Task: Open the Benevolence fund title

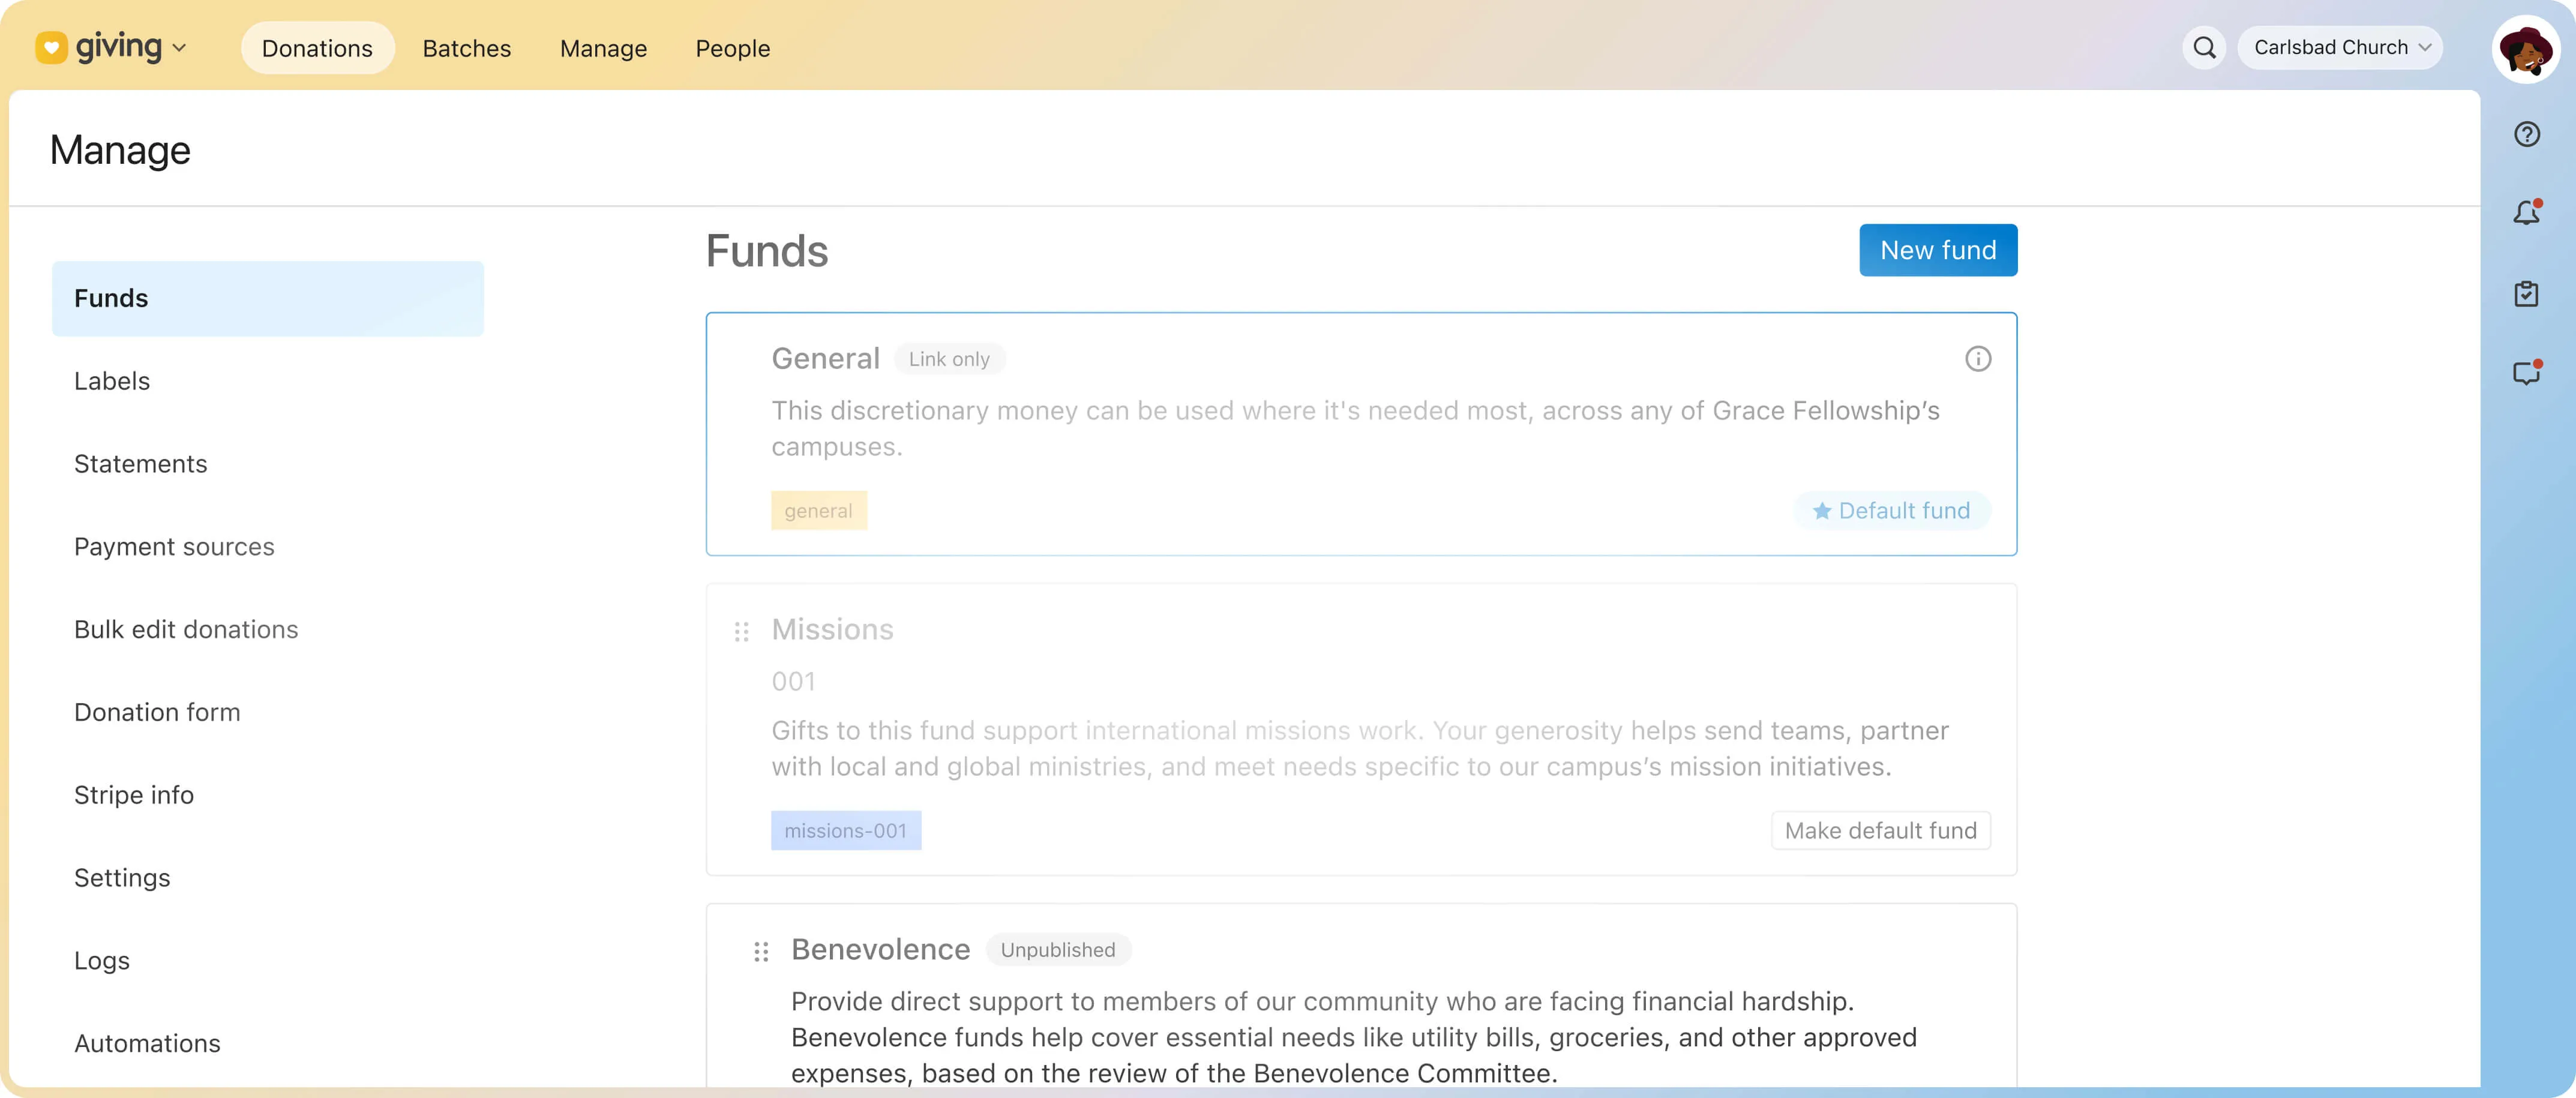Action: [880, 949]
